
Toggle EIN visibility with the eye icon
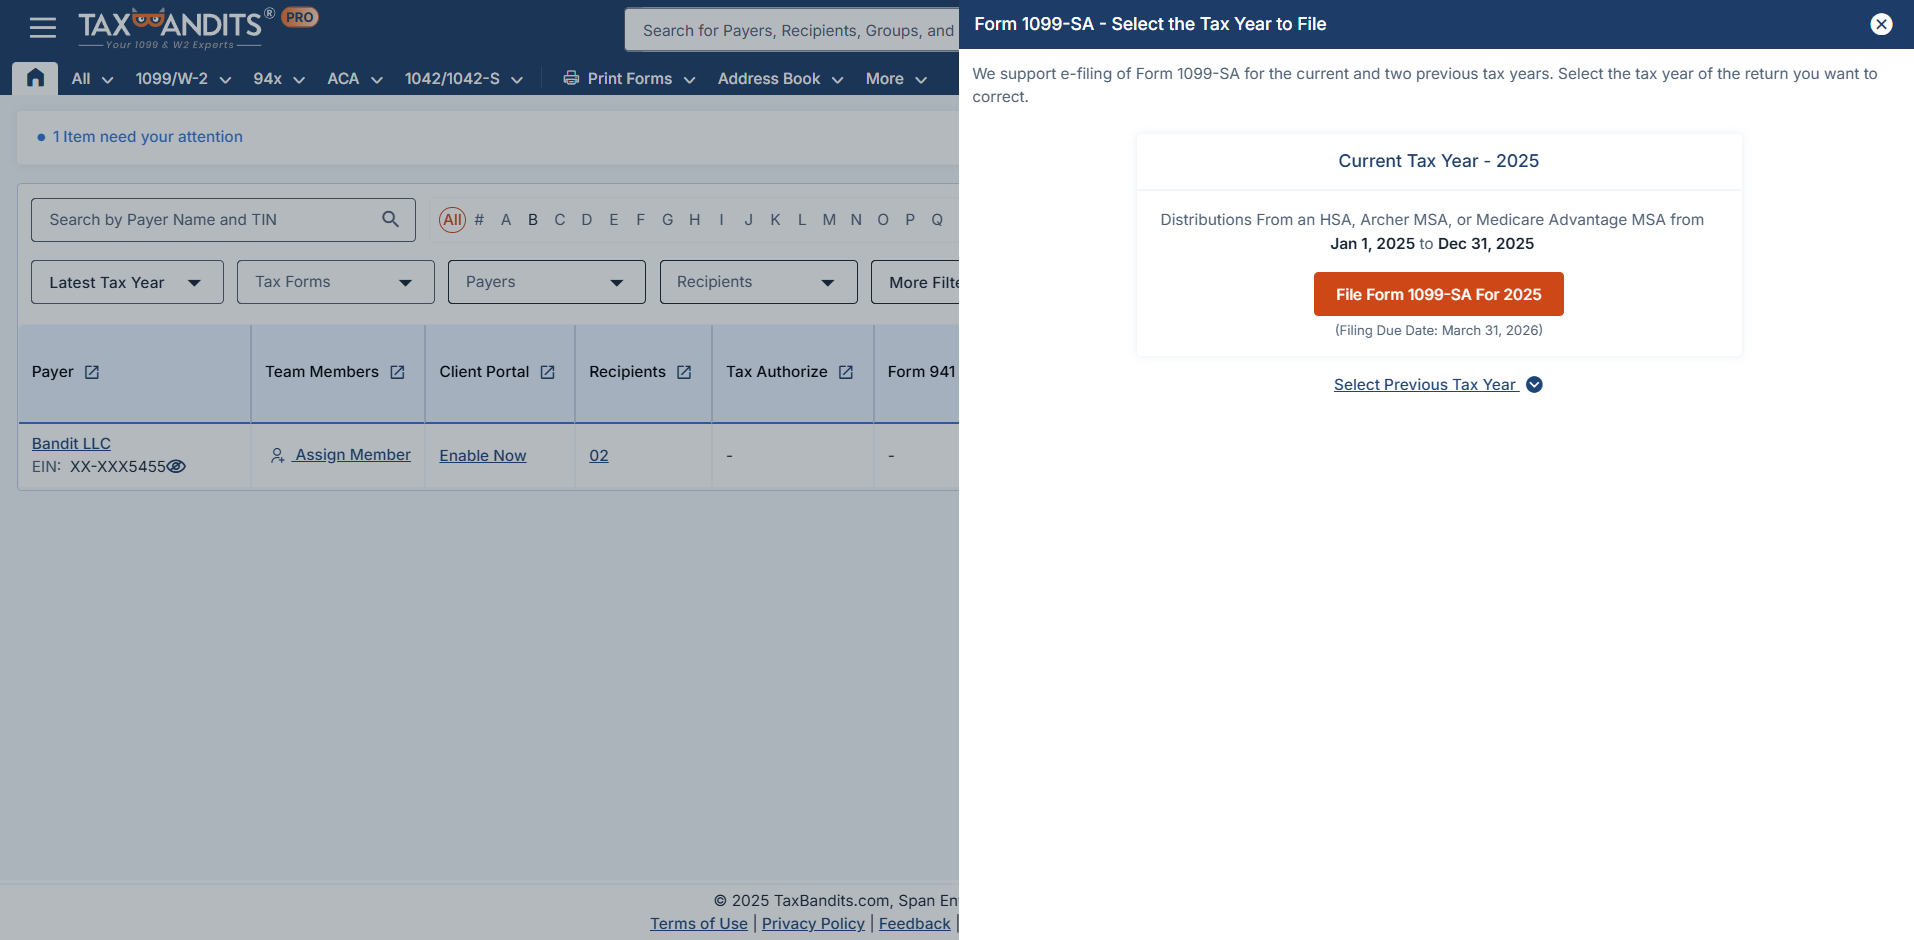[177, 467]
